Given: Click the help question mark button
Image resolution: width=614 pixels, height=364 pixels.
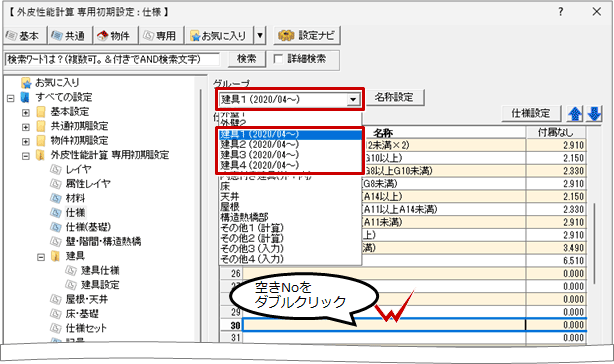Looking at the screenshot, I should [561, 12].
